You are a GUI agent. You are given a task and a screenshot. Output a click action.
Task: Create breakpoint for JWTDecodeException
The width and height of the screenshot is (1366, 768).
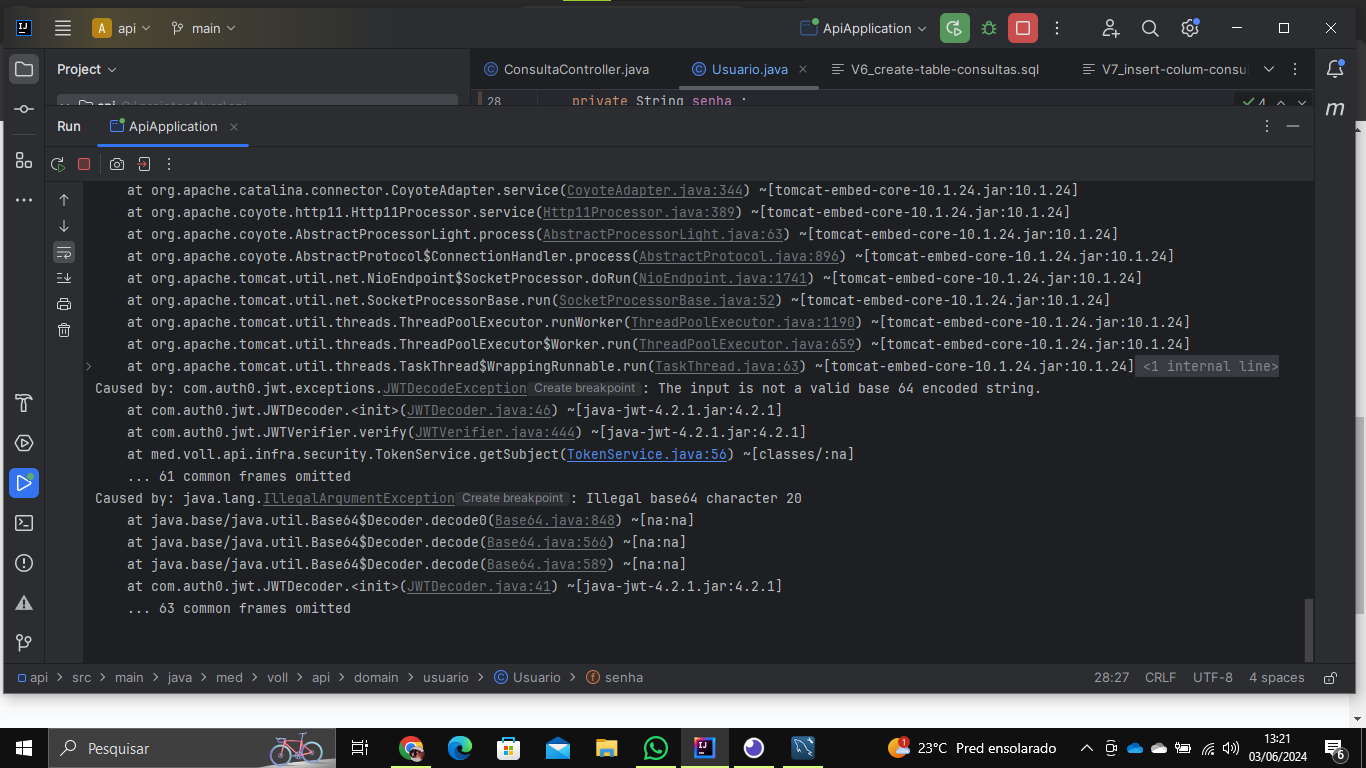pyautogui.click(x=584, y=388)
